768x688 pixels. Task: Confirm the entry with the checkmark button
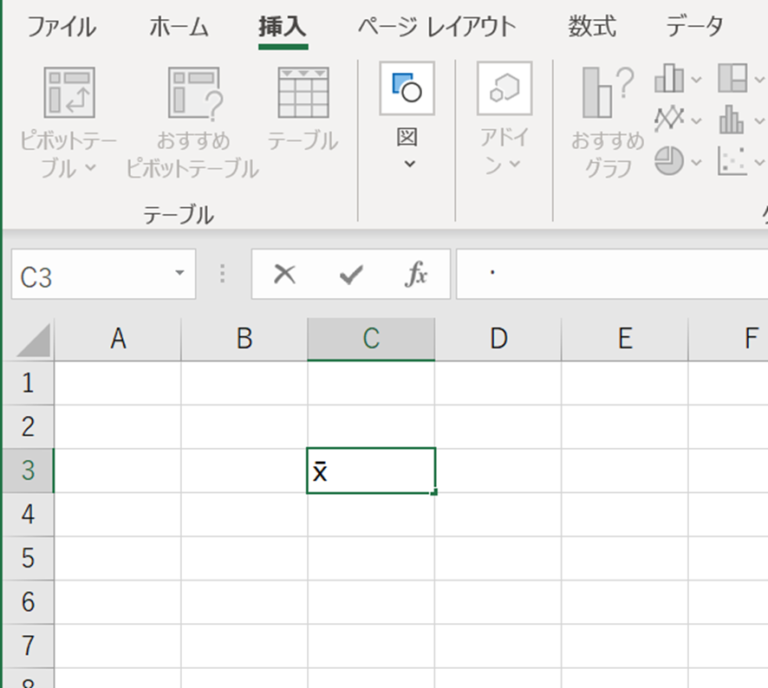tap(351, 275)
